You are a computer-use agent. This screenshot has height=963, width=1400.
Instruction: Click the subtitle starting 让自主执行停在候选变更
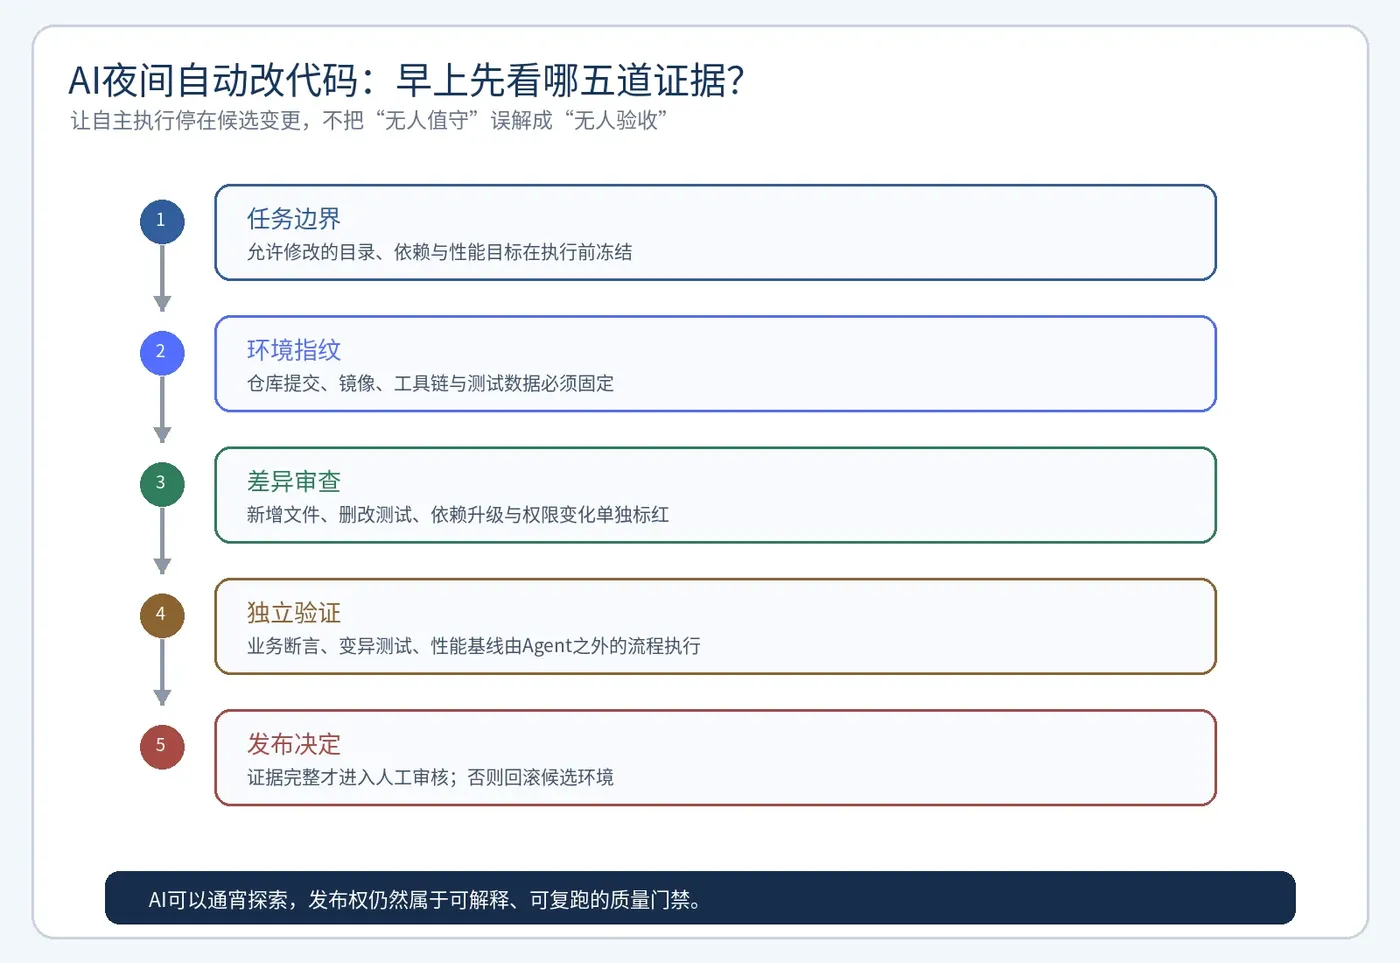tap(369, 121)
